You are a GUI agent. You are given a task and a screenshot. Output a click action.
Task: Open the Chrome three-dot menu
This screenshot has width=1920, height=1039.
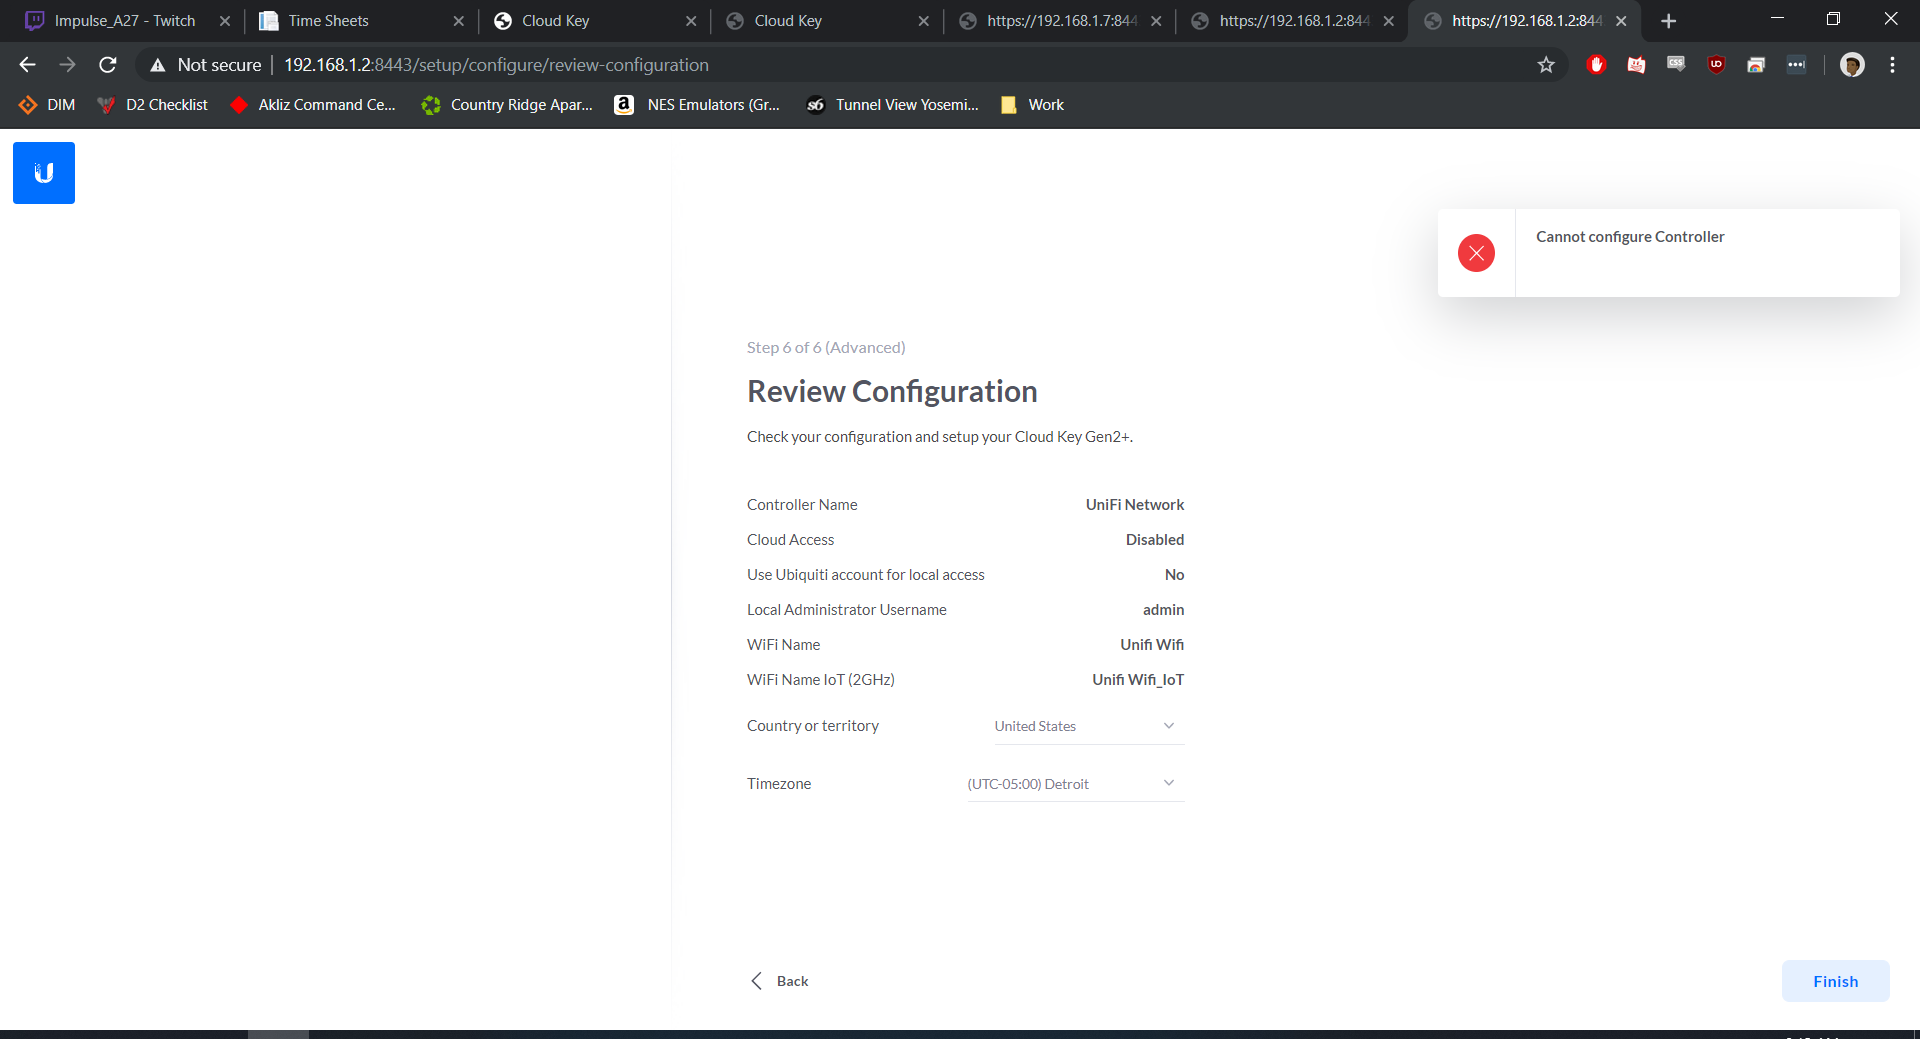tap(1892, 65)
